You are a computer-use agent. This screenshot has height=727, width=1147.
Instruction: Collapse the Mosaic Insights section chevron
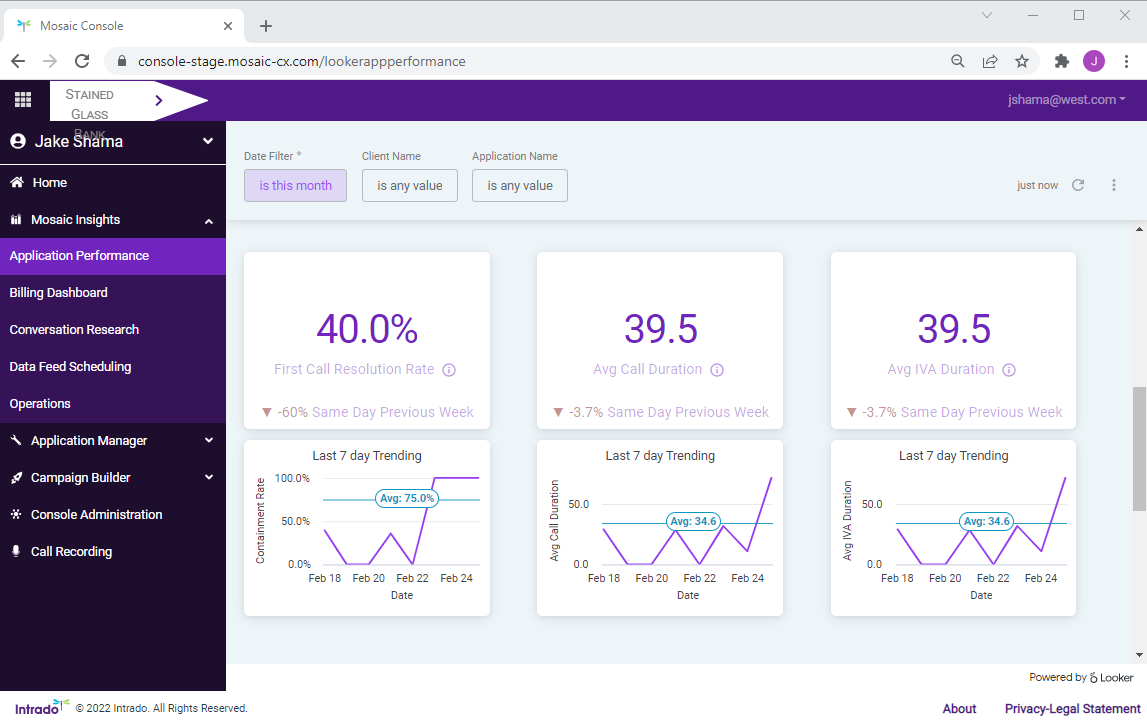click(209, 219)
